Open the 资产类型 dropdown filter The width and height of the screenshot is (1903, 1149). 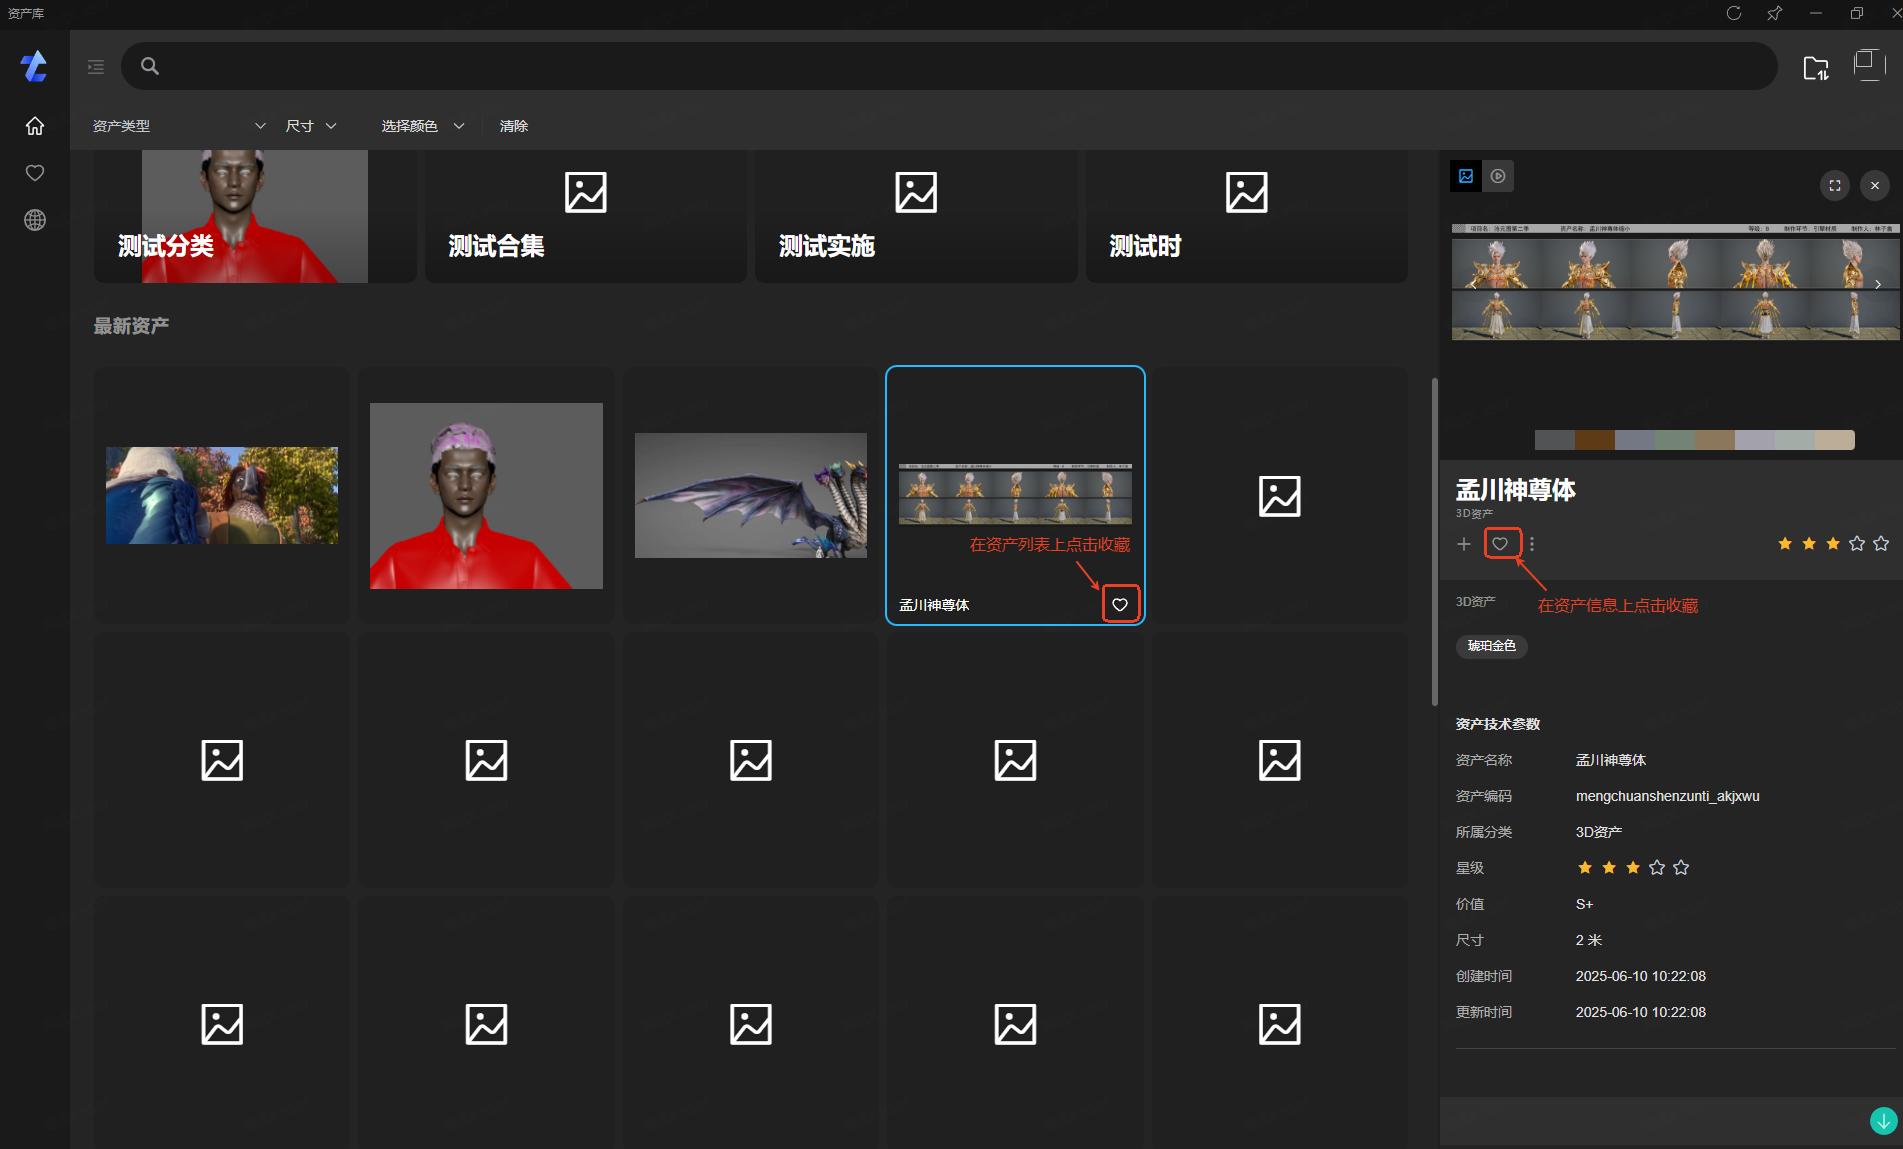coord(179,126)
